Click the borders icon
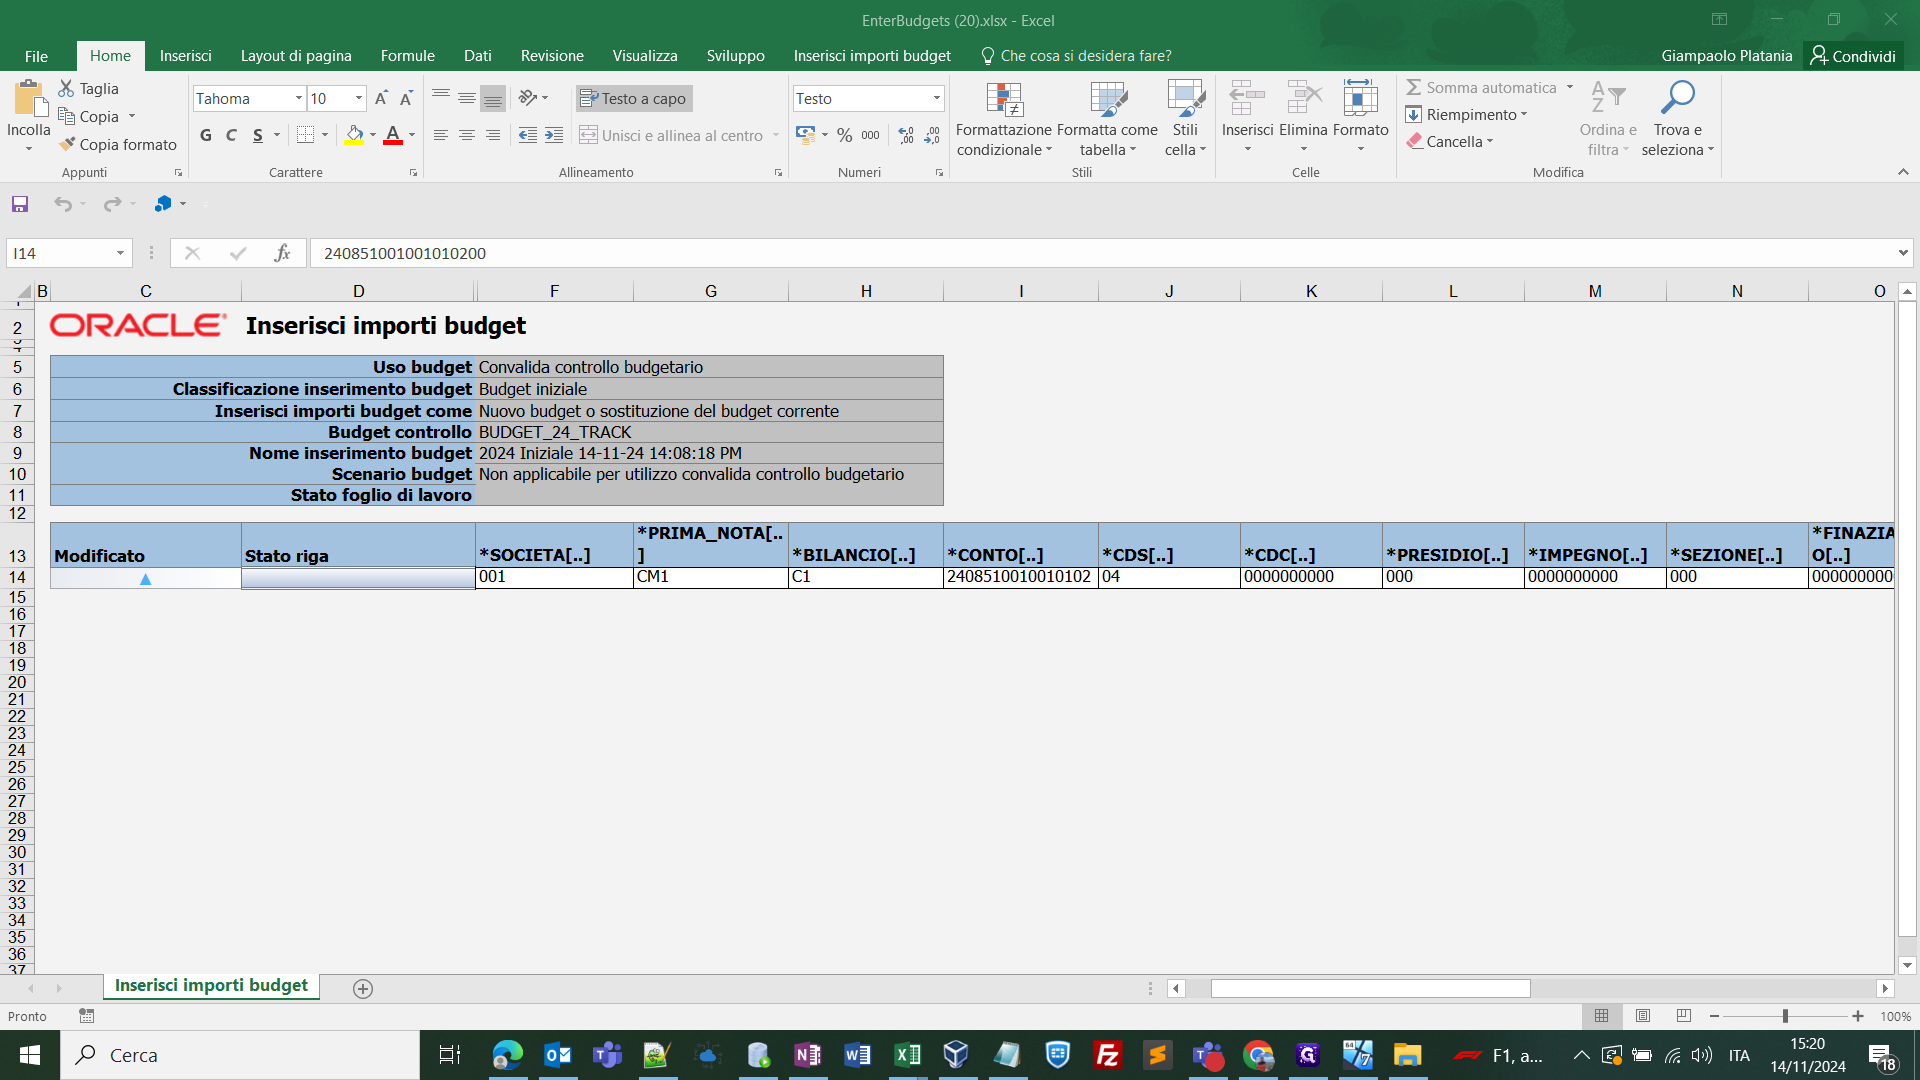The width and height of the screenshot is (1920, 1080). click(x=306, y=135)
